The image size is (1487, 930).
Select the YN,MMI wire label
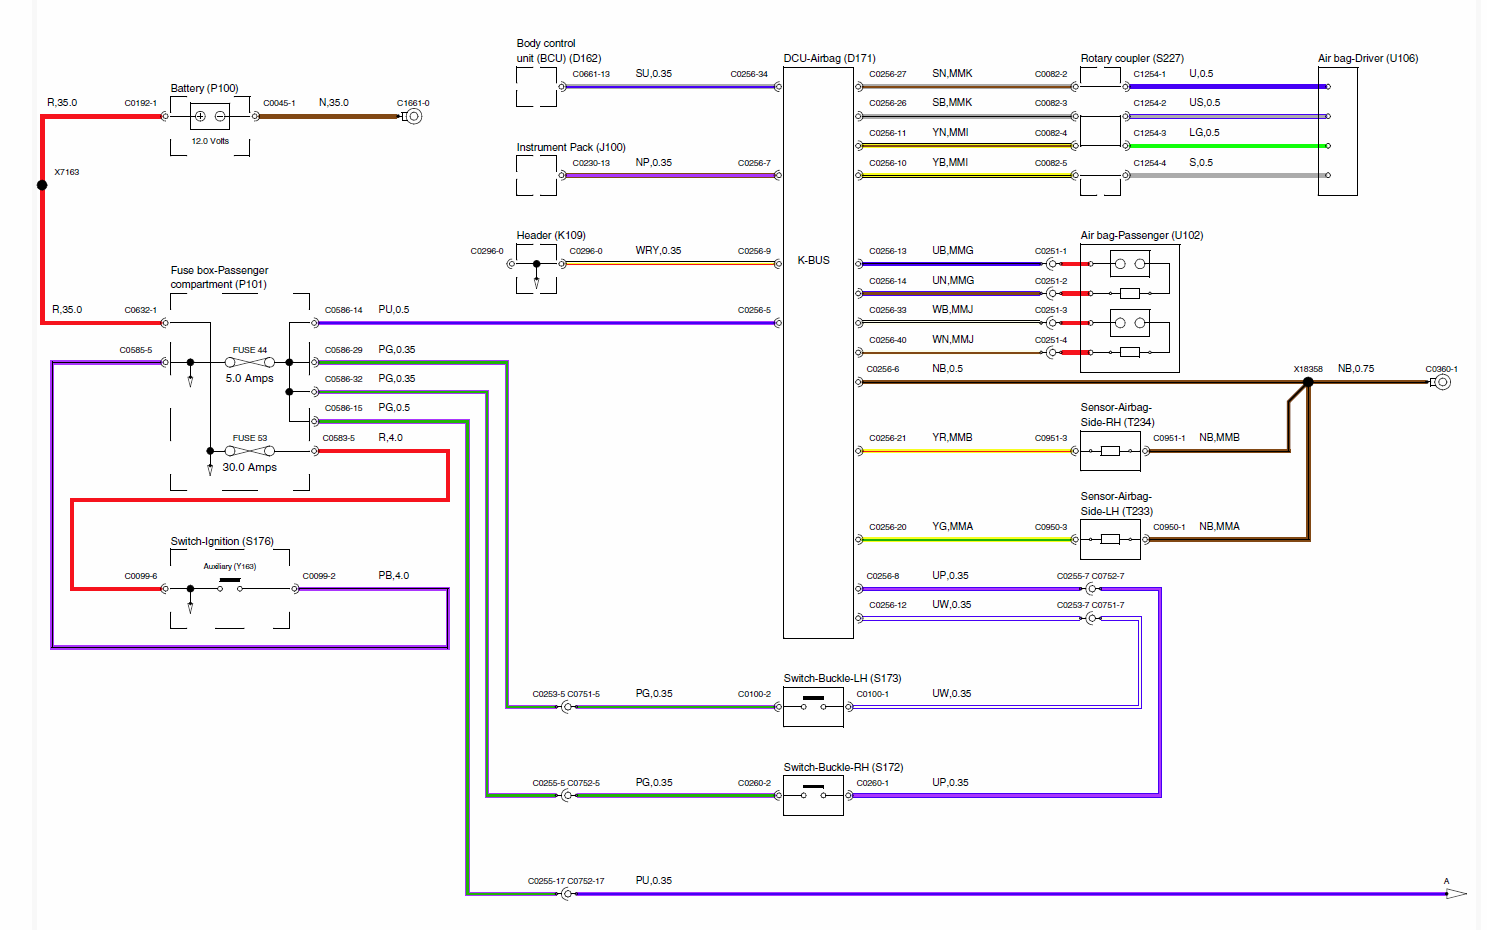pos(950,132)
